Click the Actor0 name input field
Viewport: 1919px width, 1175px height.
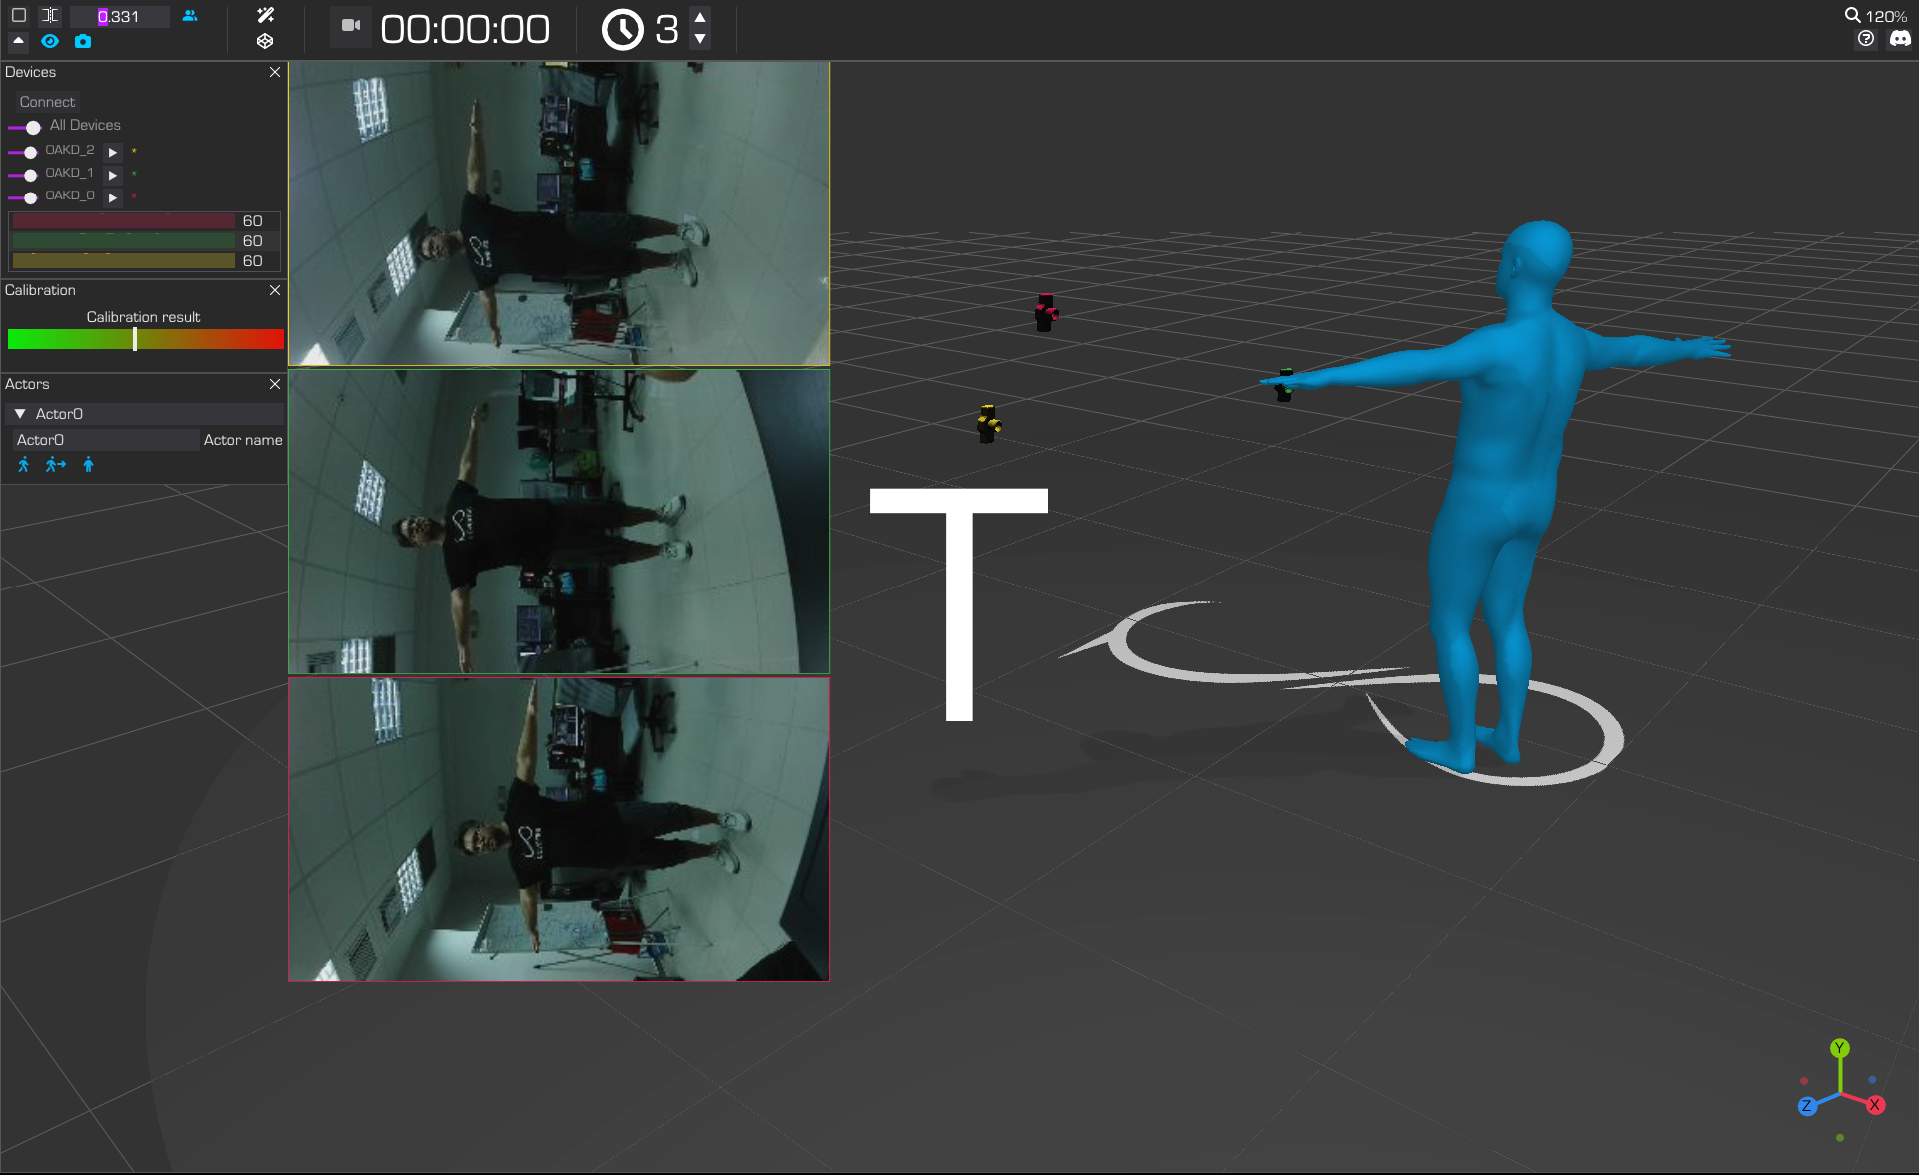106,440
